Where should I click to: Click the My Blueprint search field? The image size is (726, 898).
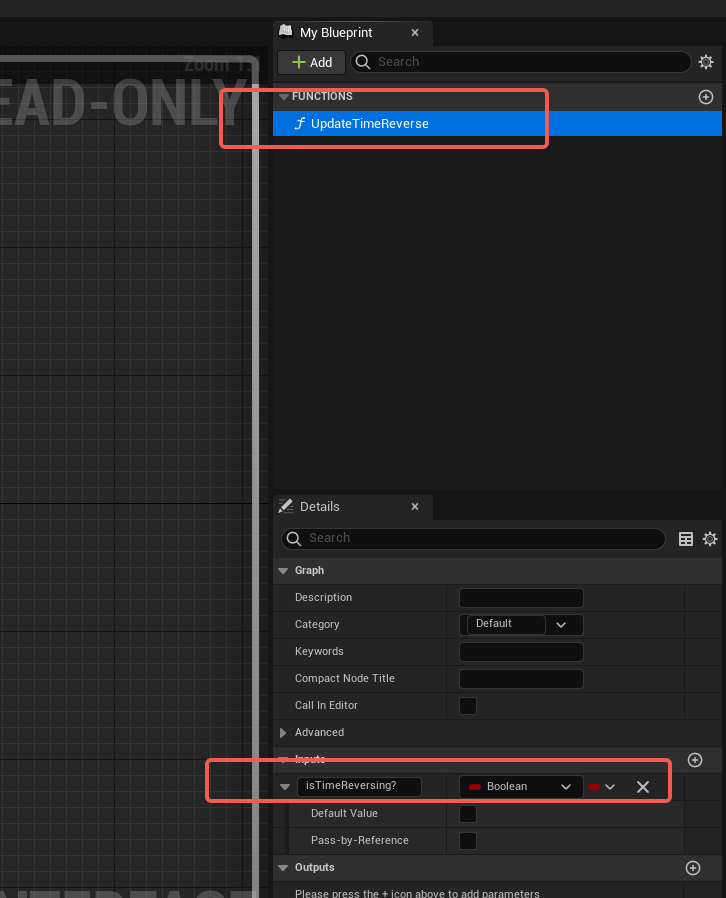(520, 62)
